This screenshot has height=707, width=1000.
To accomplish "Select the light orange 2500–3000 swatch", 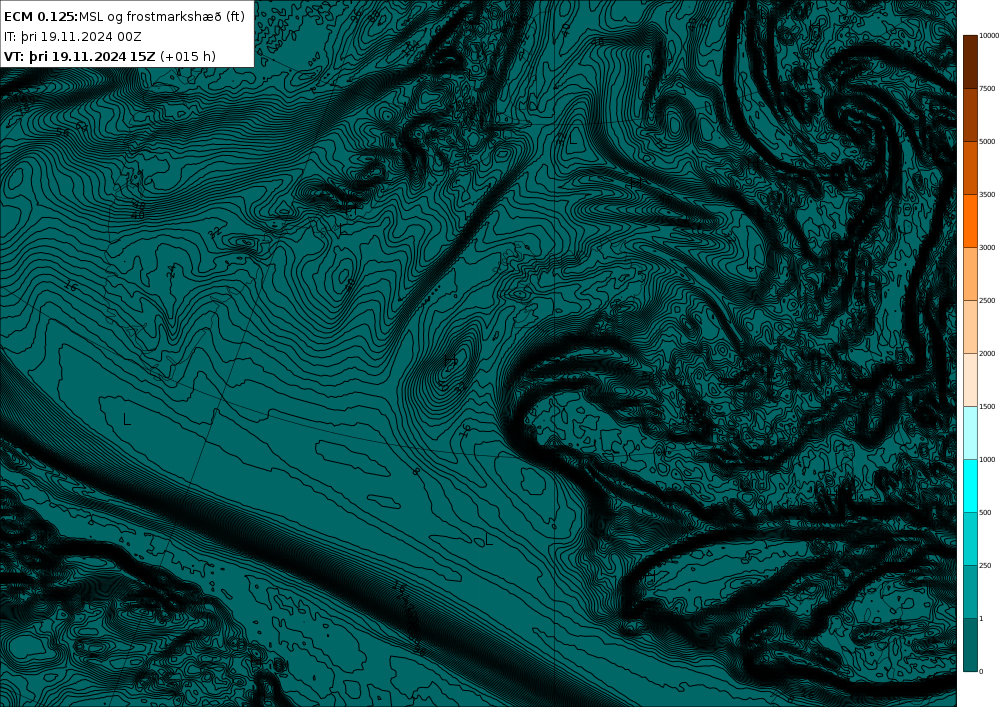I will [970, 273].
